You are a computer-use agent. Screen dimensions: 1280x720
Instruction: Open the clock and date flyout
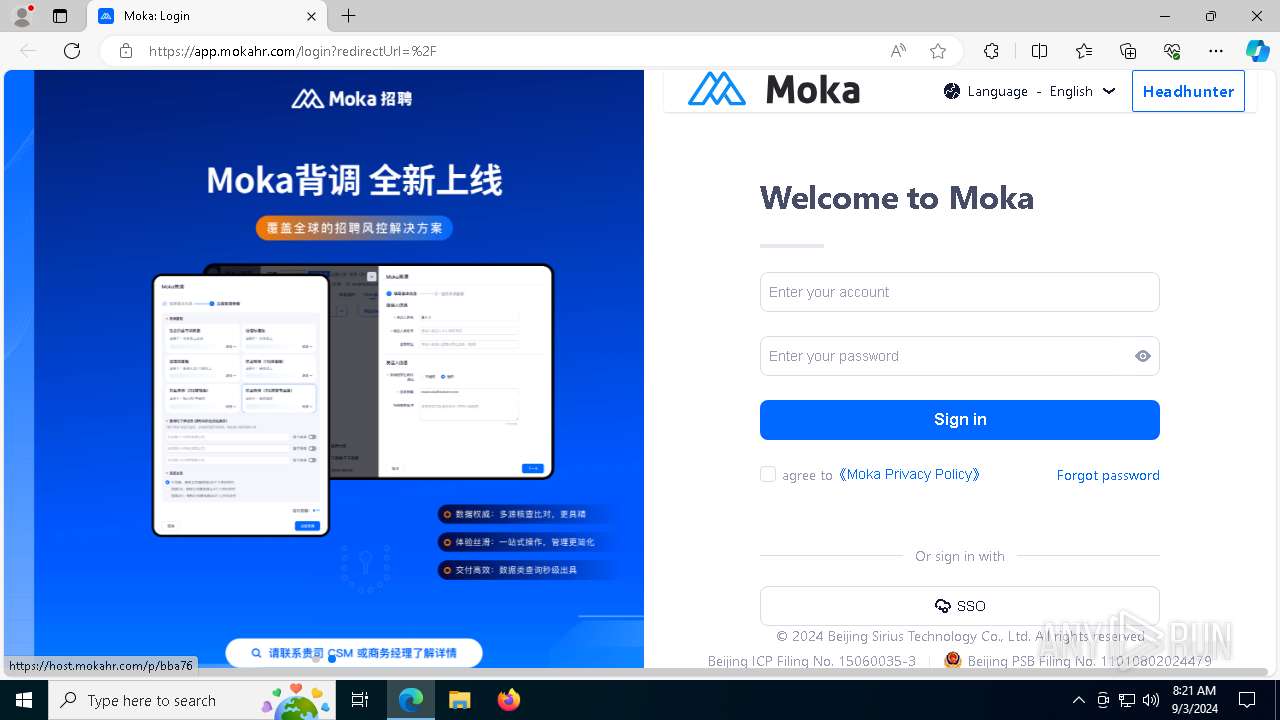coord(1194,700)
